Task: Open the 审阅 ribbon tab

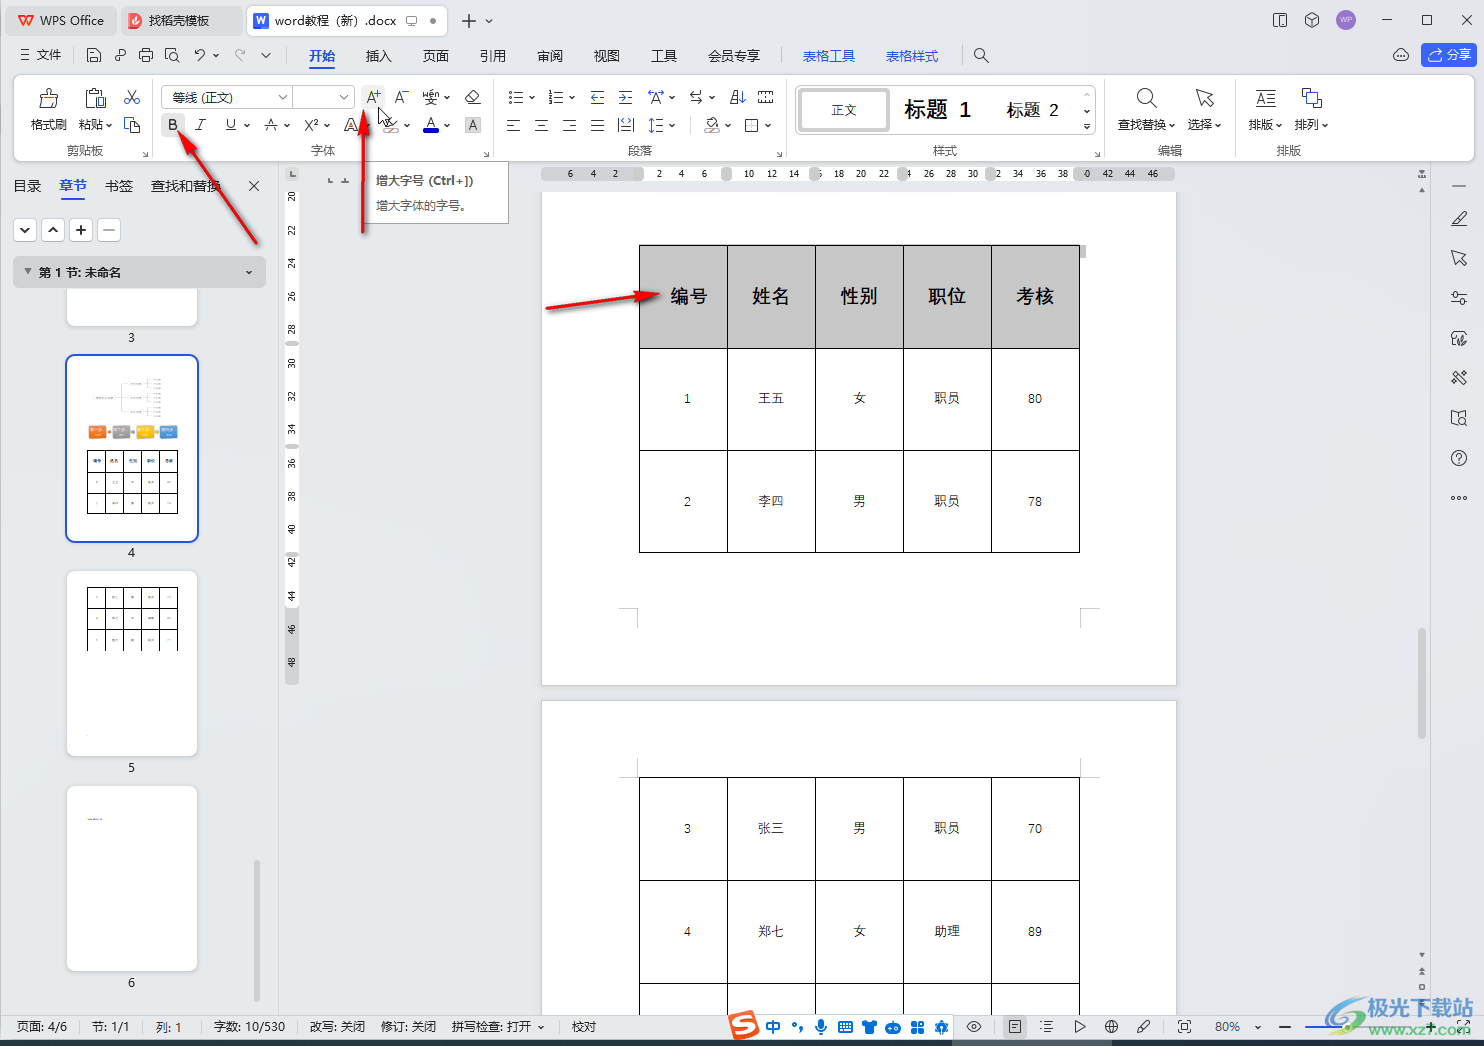Action: 549,56
